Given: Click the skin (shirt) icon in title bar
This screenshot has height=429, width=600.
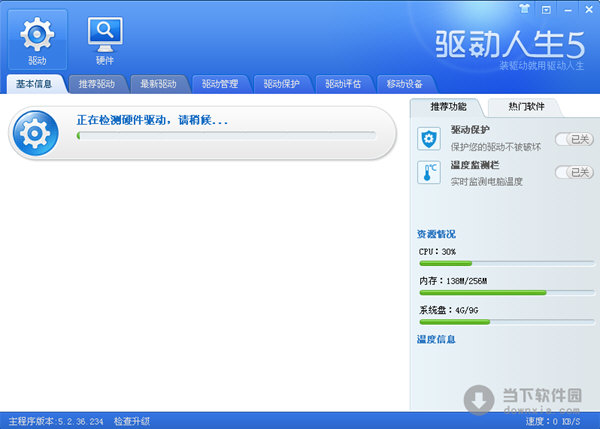Looking at the screenshot, I should coord(524,9).
